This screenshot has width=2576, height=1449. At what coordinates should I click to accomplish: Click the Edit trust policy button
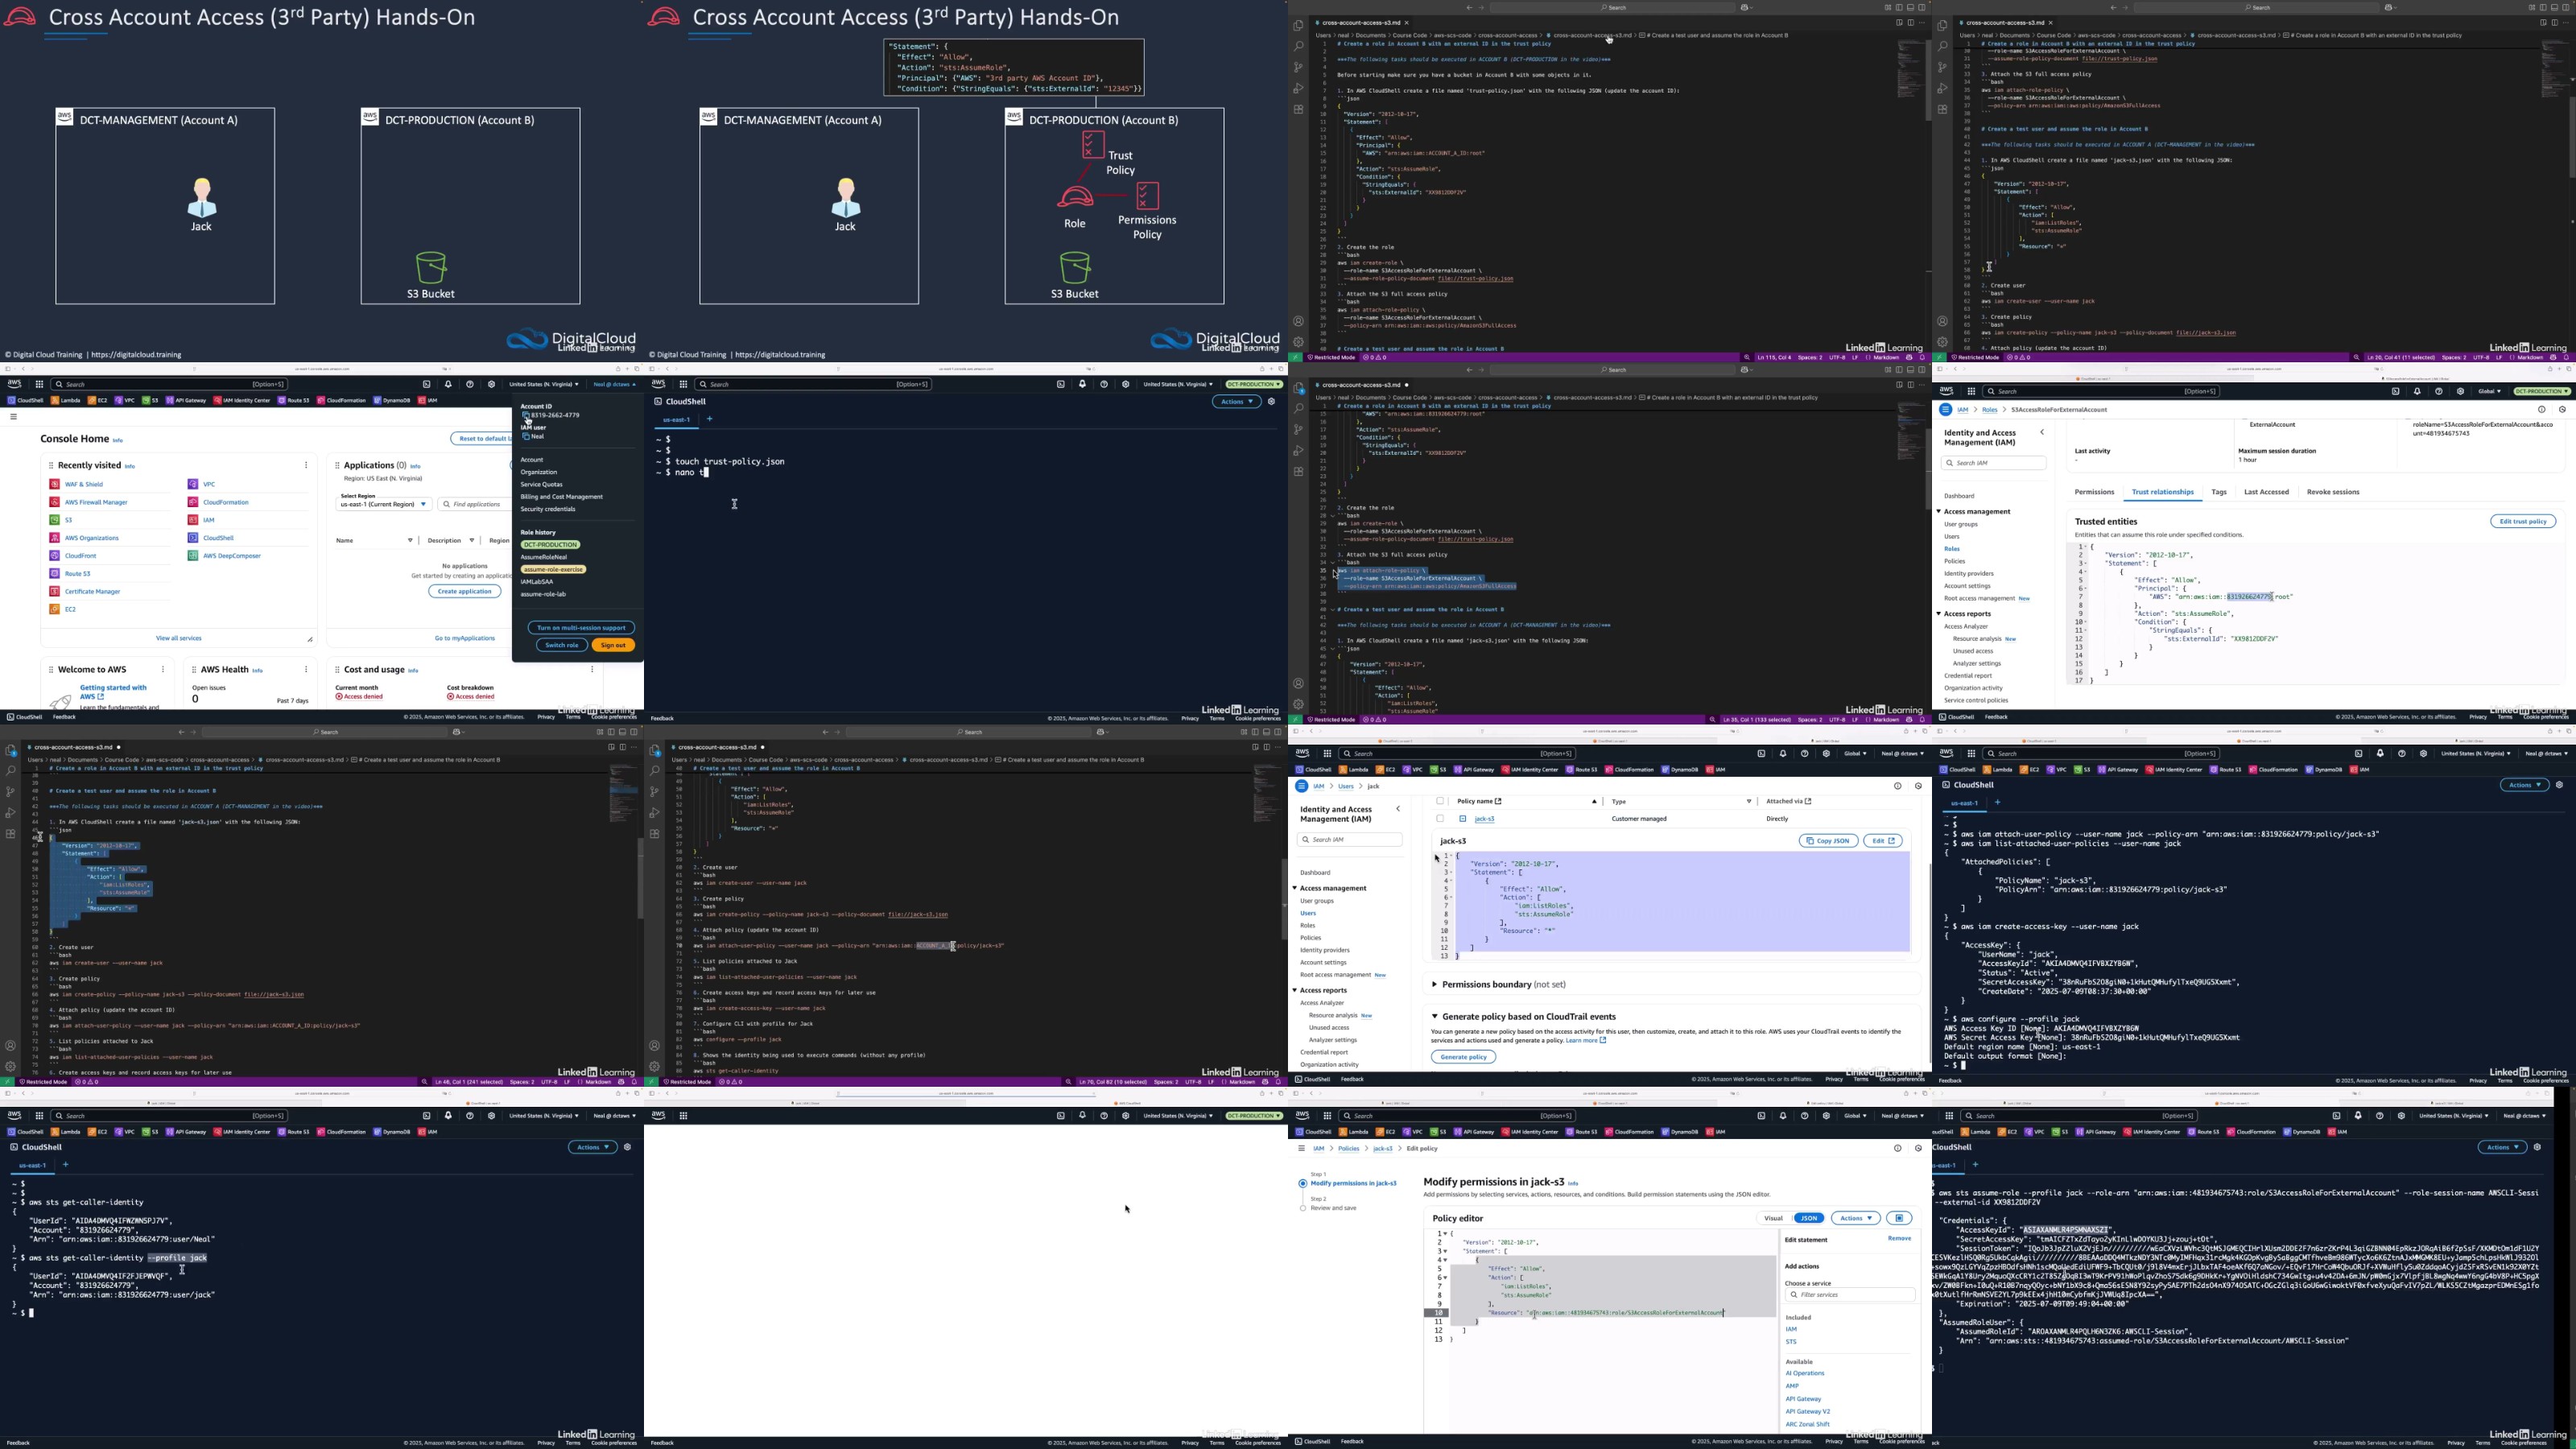[x=2523, y=521]
